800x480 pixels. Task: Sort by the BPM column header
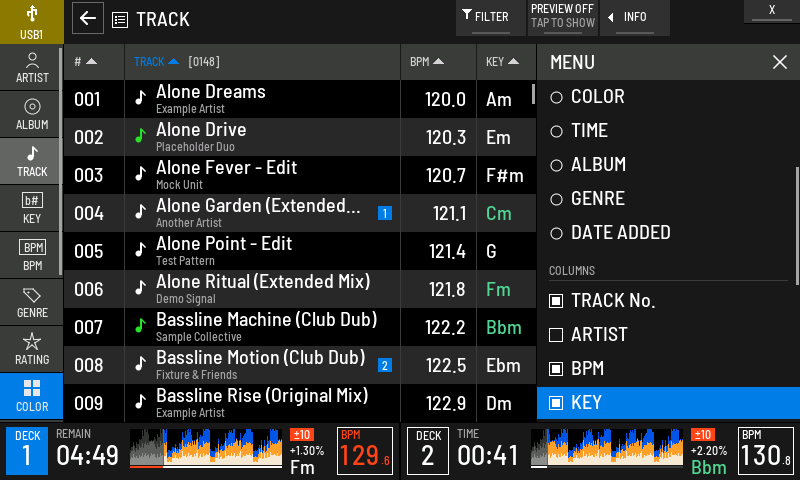pos(439,62)
